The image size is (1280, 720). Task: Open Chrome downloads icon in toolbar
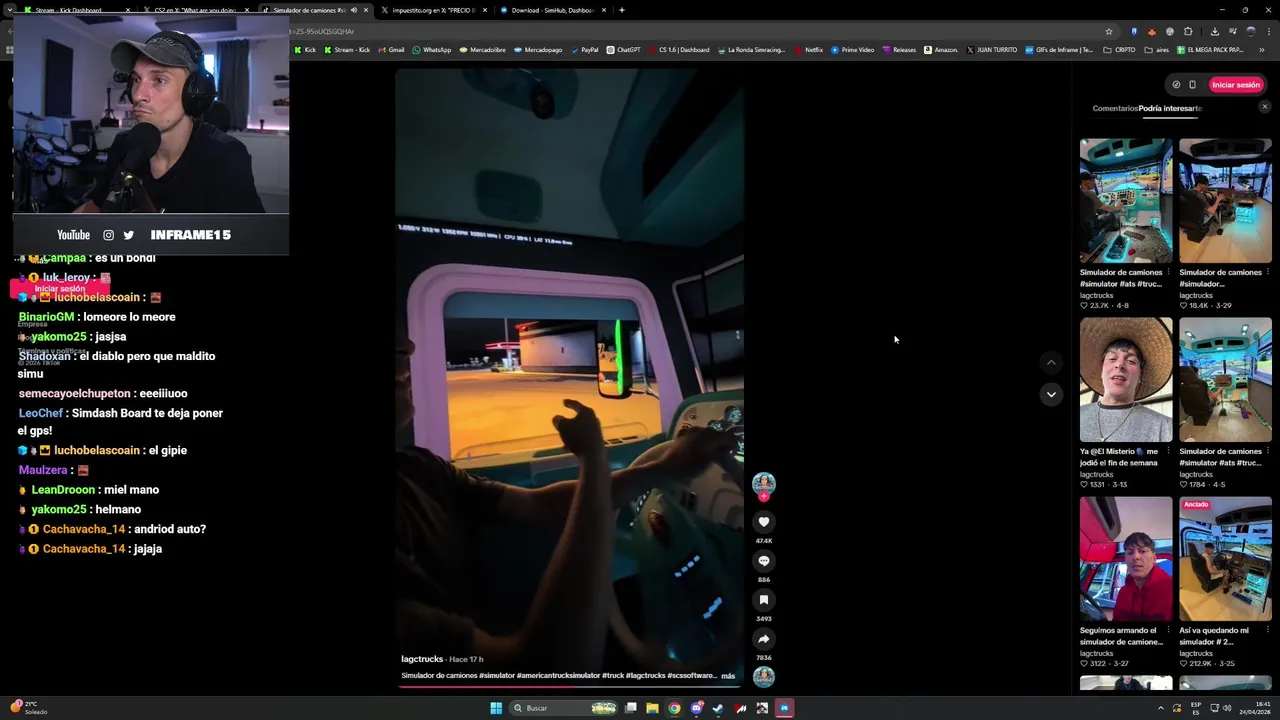(1214, 31)
